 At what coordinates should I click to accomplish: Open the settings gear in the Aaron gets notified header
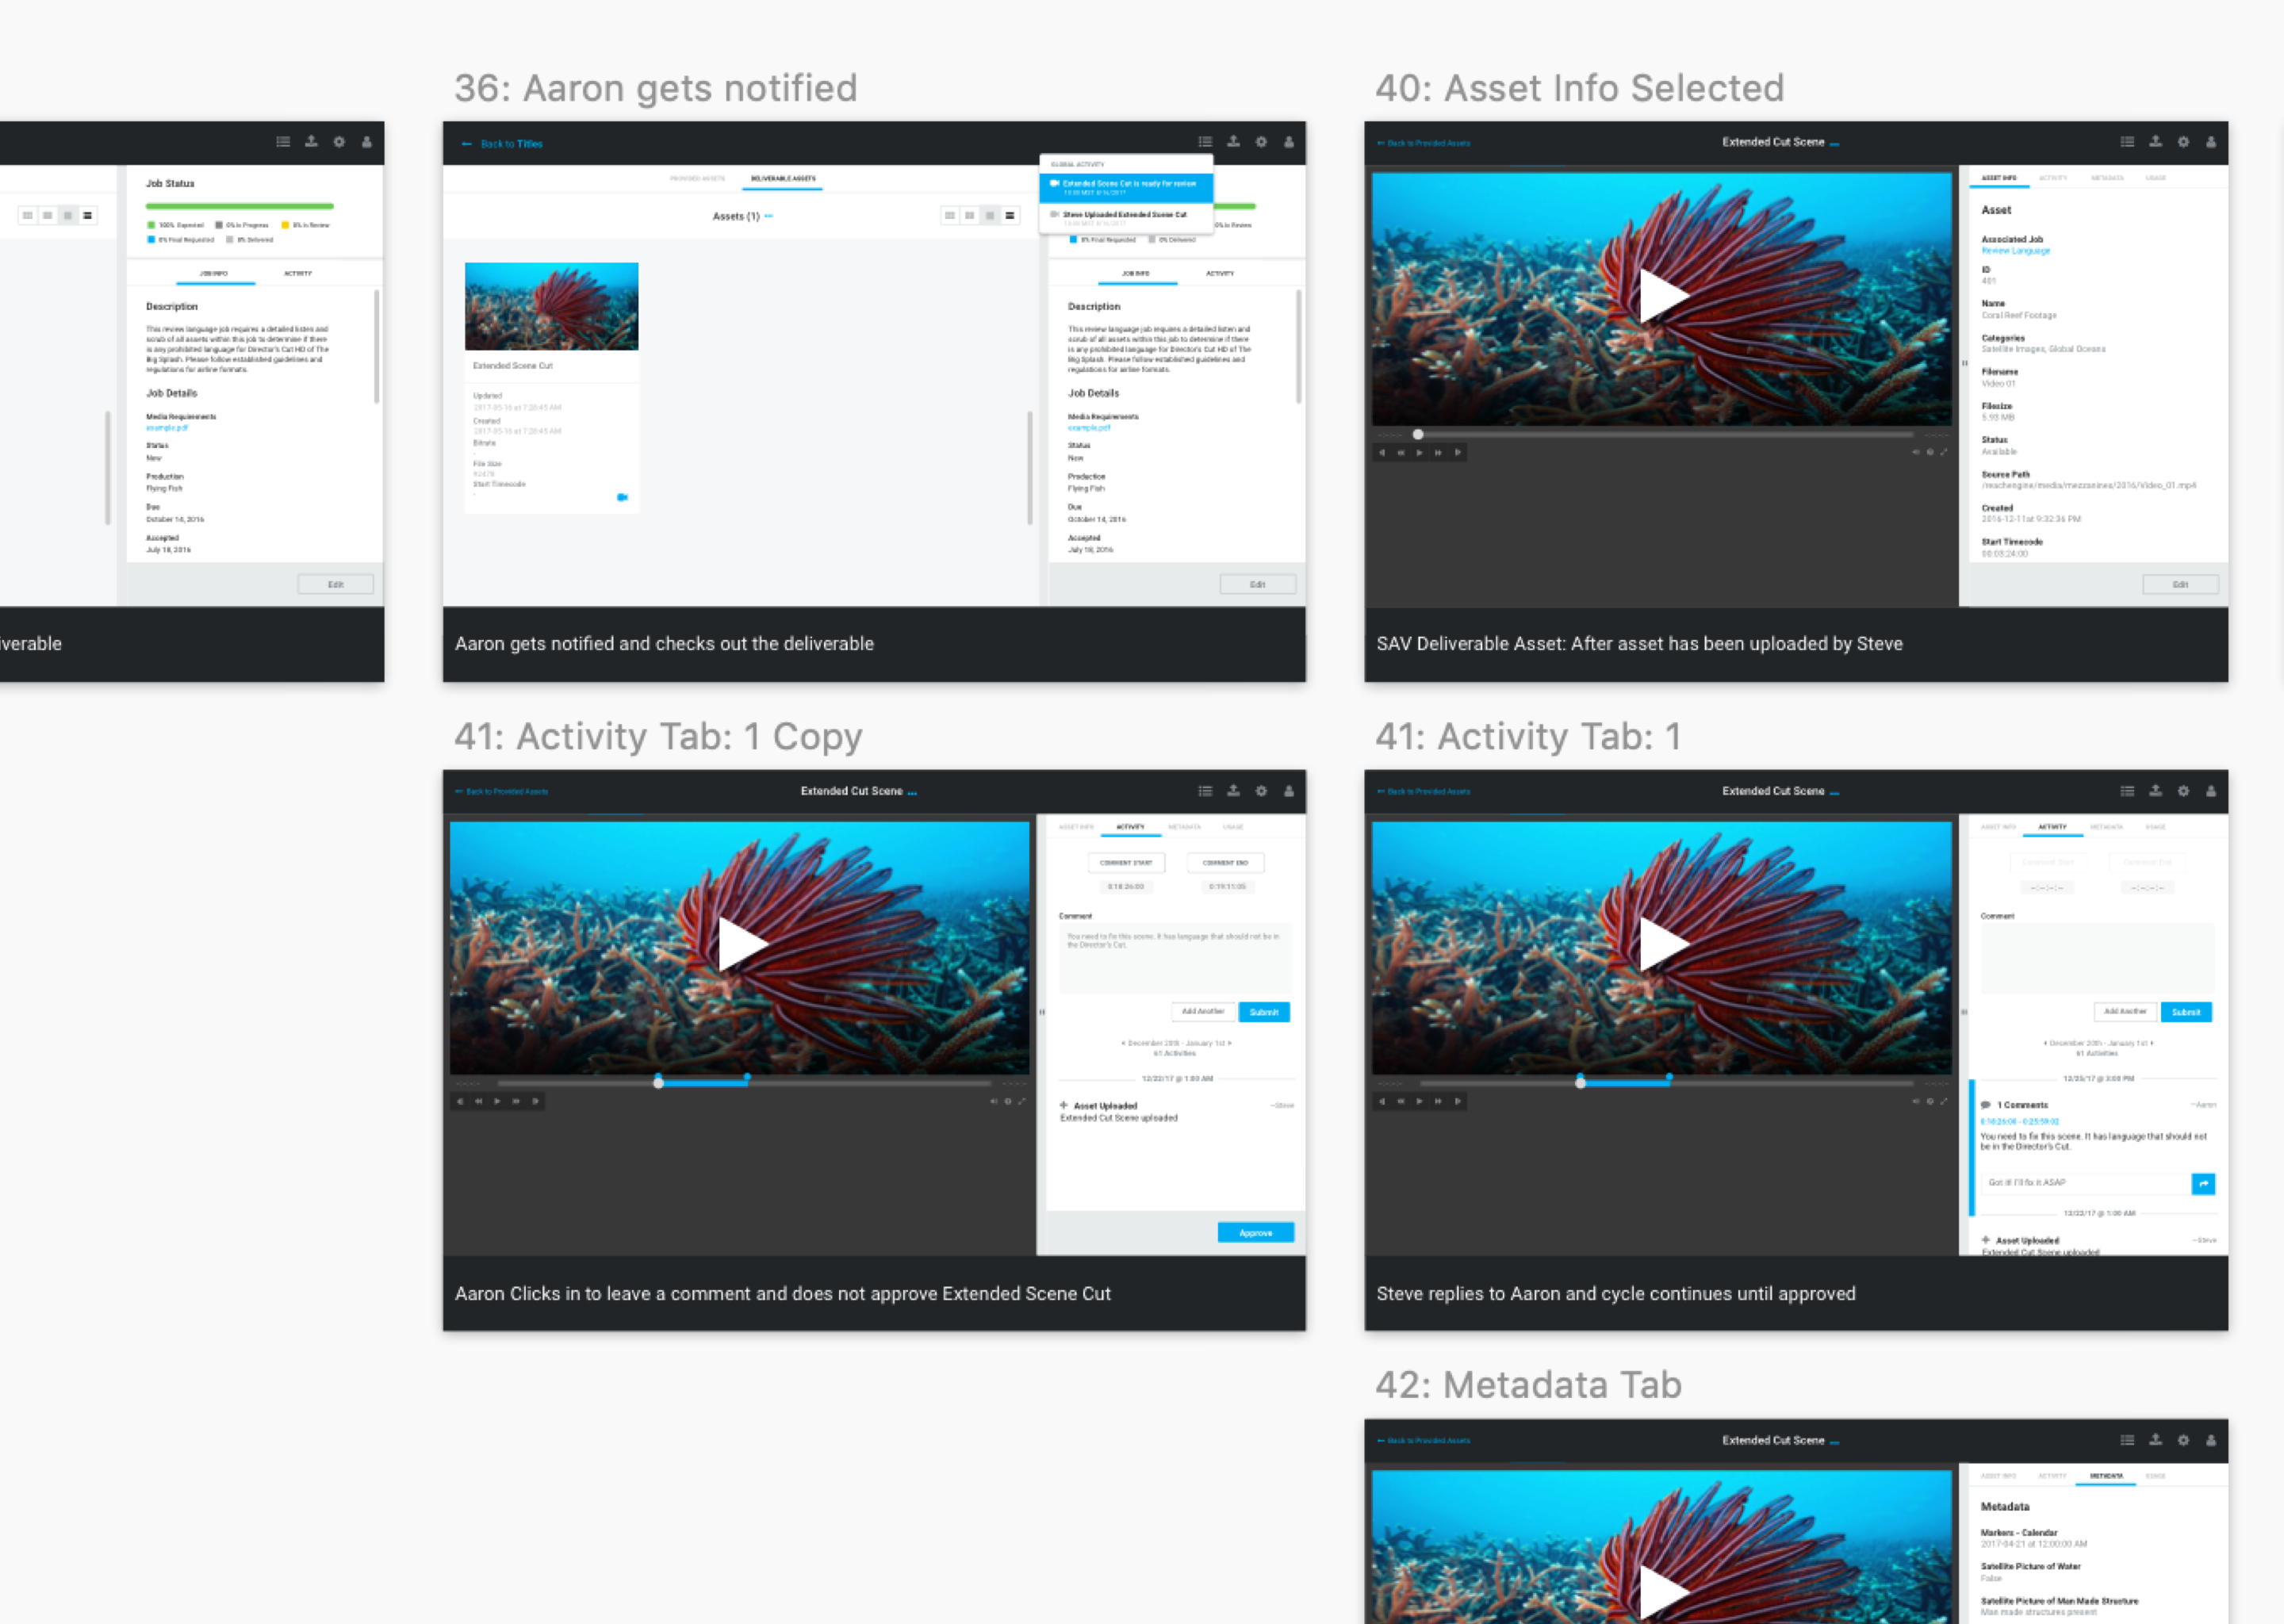click(1261, 142)
